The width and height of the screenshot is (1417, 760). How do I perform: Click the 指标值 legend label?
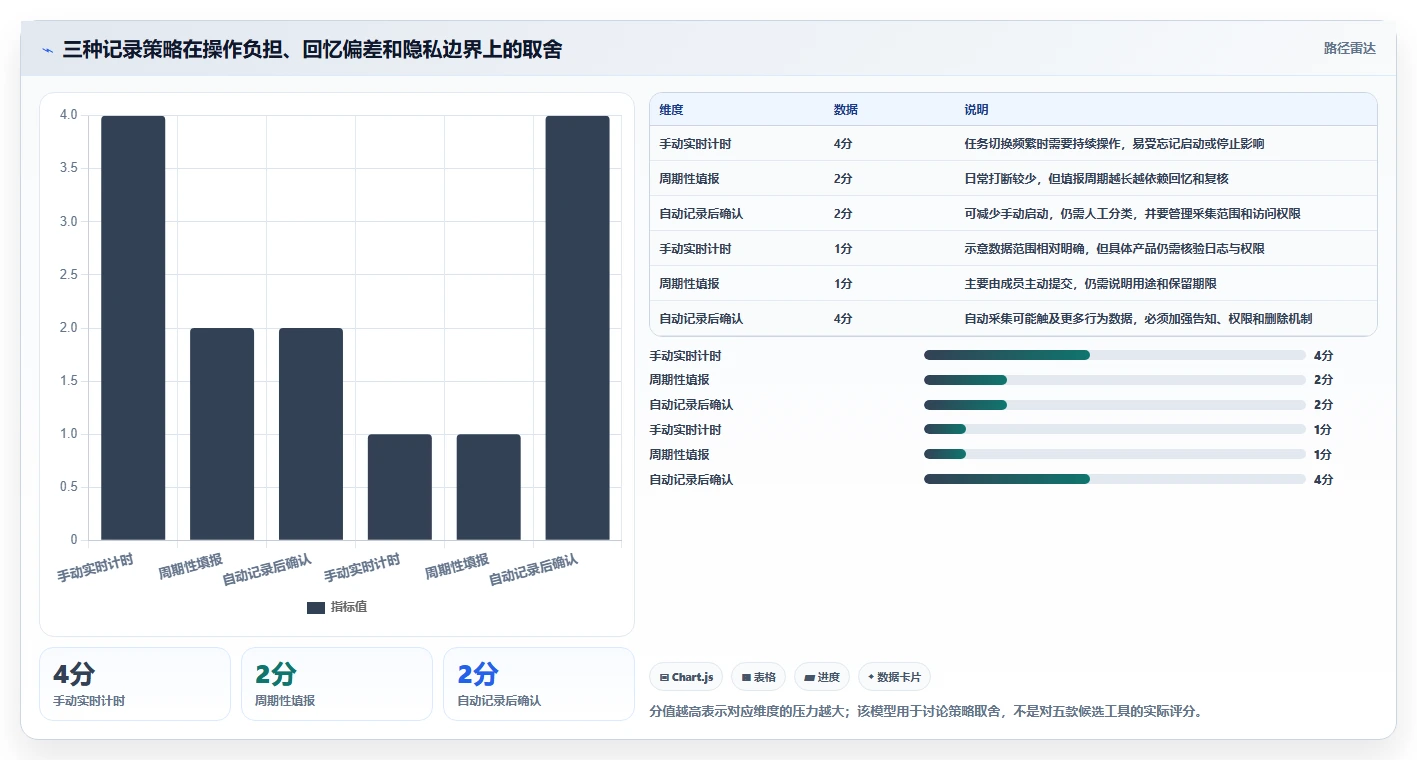click(x=349, y=608)
